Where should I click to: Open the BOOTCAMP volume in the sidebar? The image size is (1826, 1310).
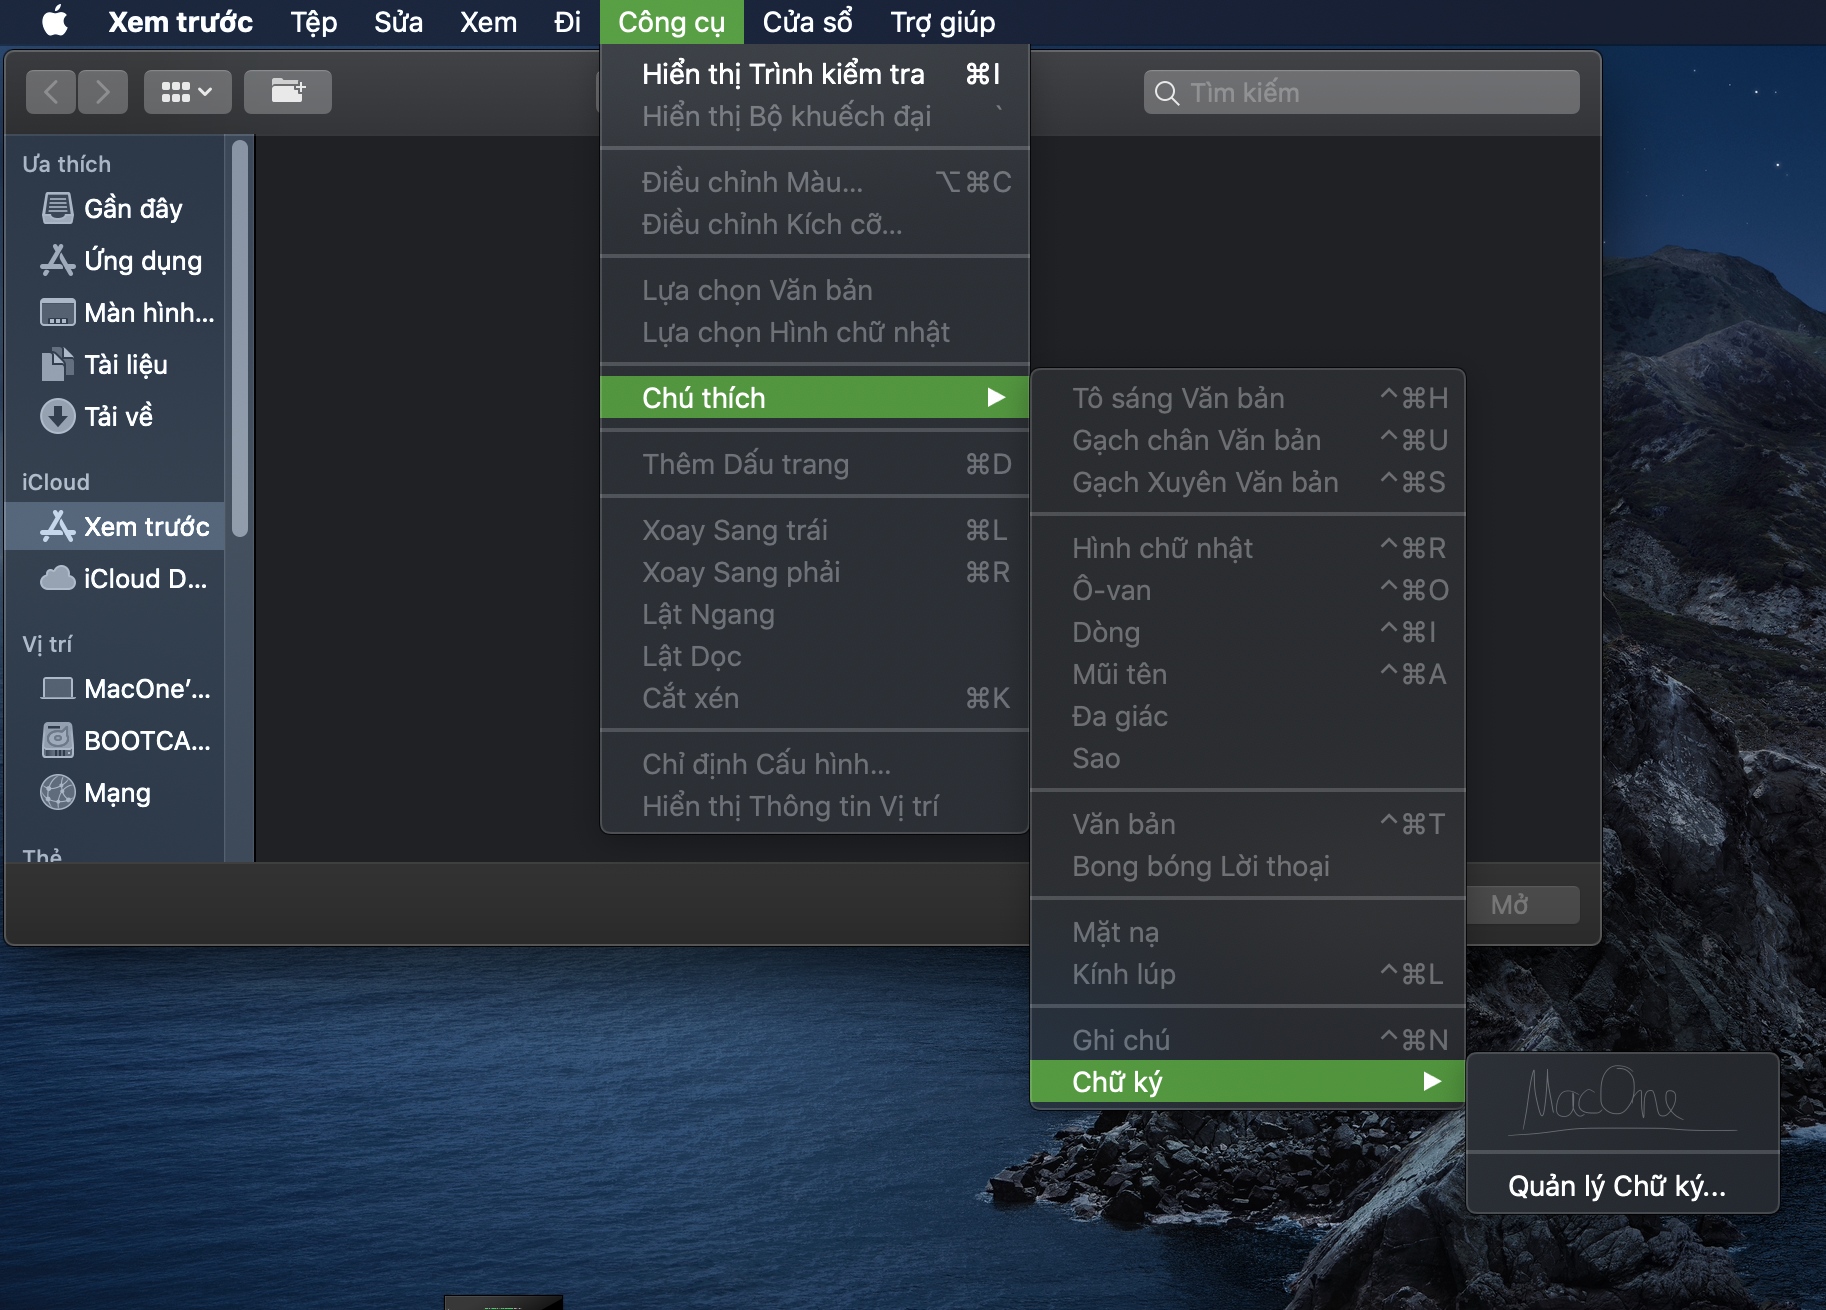click(115, 741)
